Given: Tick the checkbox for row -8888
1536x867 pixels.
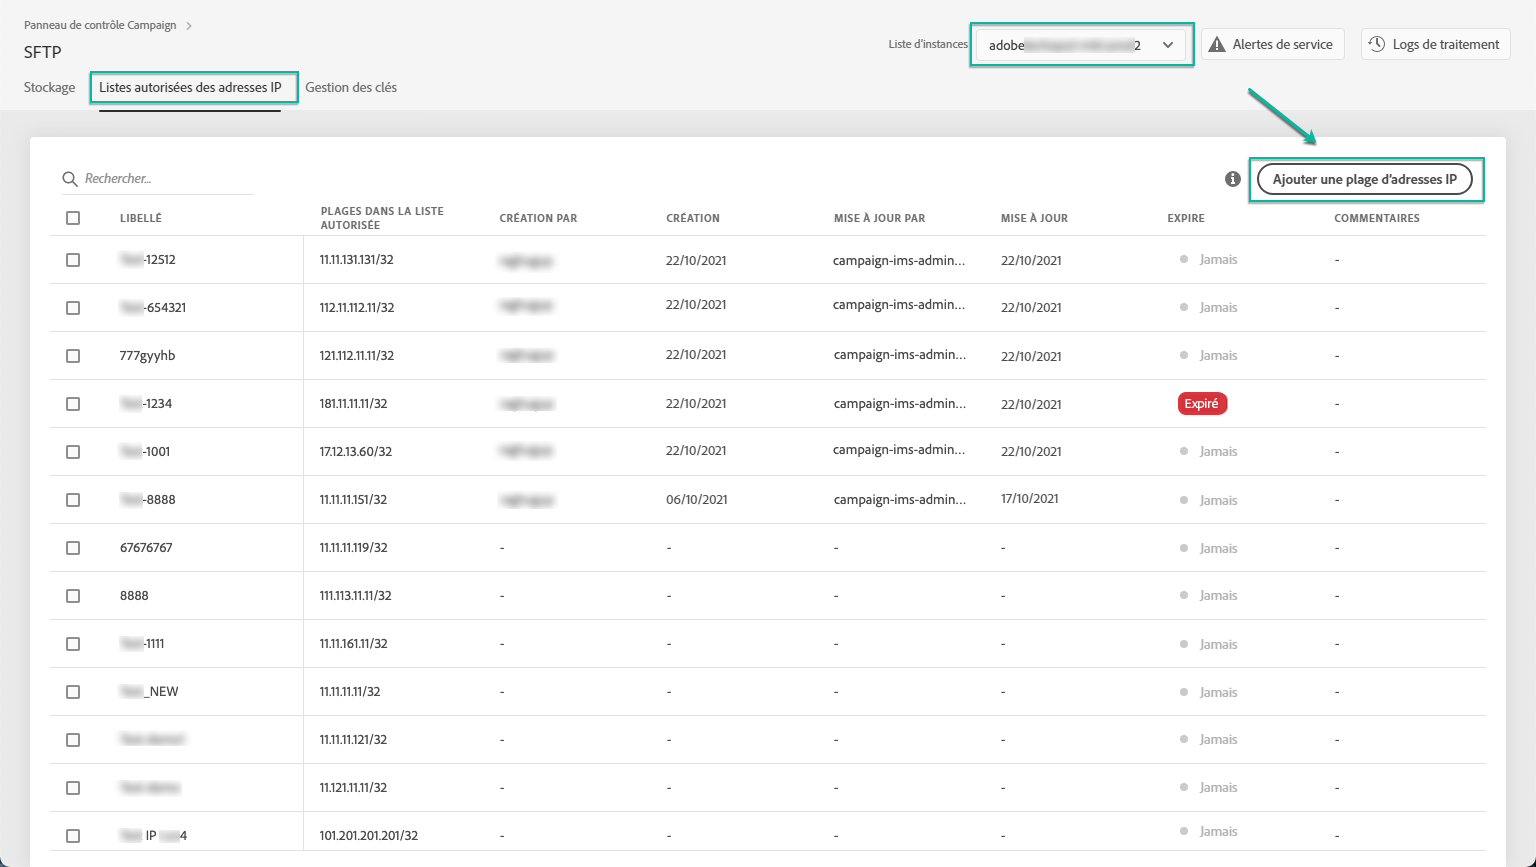Looking at the screenshot, I should pos(73,500).
